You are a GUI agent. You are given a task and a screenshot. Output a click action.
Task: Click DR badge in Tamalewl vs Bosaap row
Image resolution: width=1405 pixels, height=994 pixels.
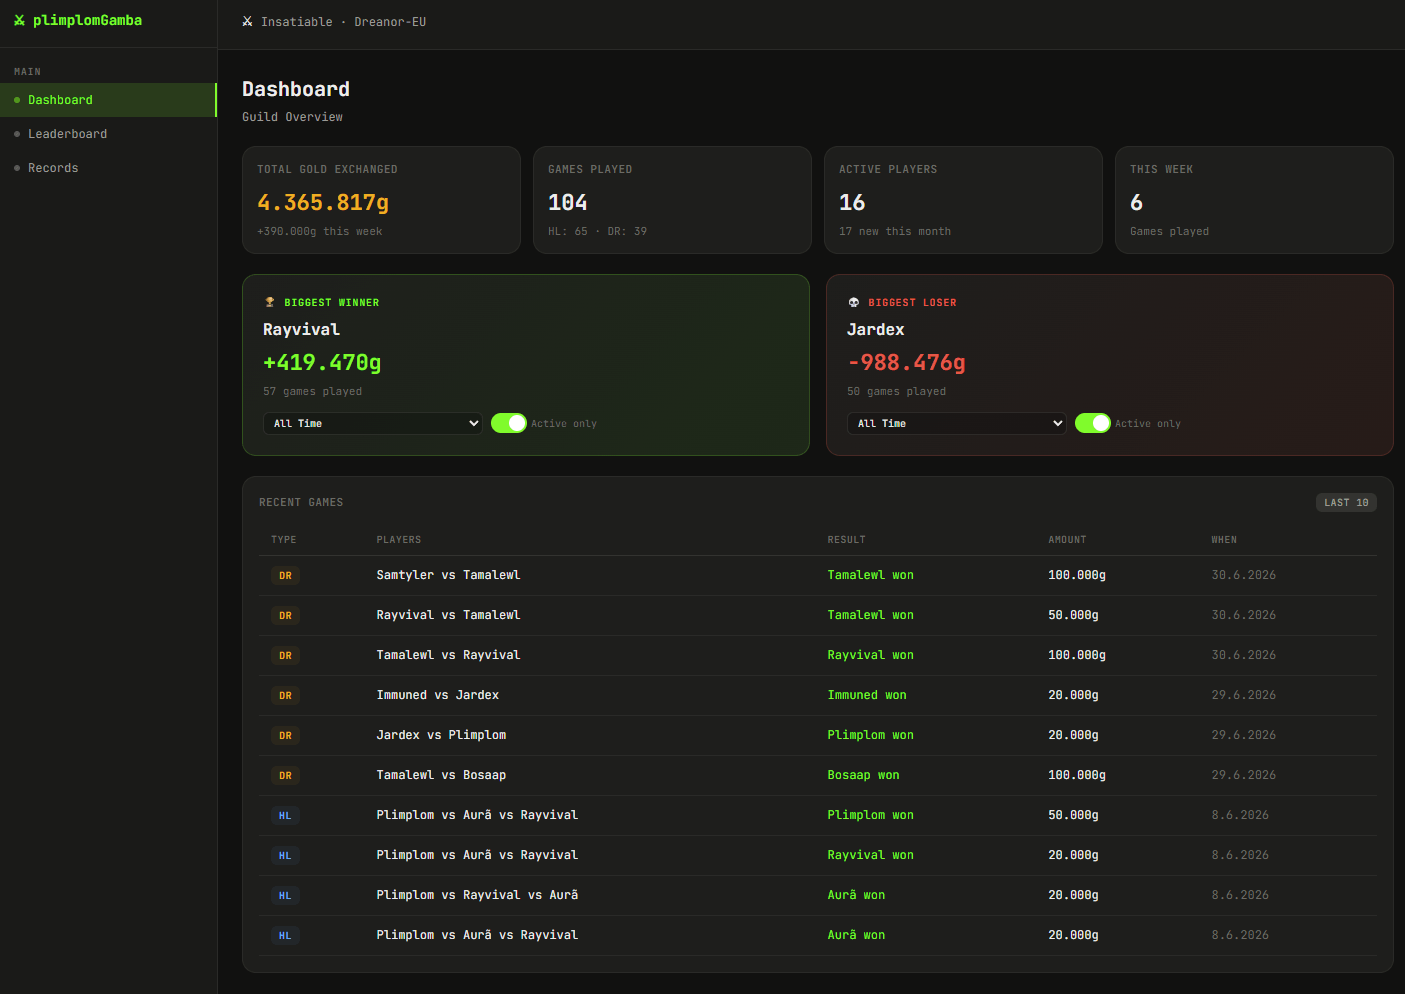[x=285, y=776]
